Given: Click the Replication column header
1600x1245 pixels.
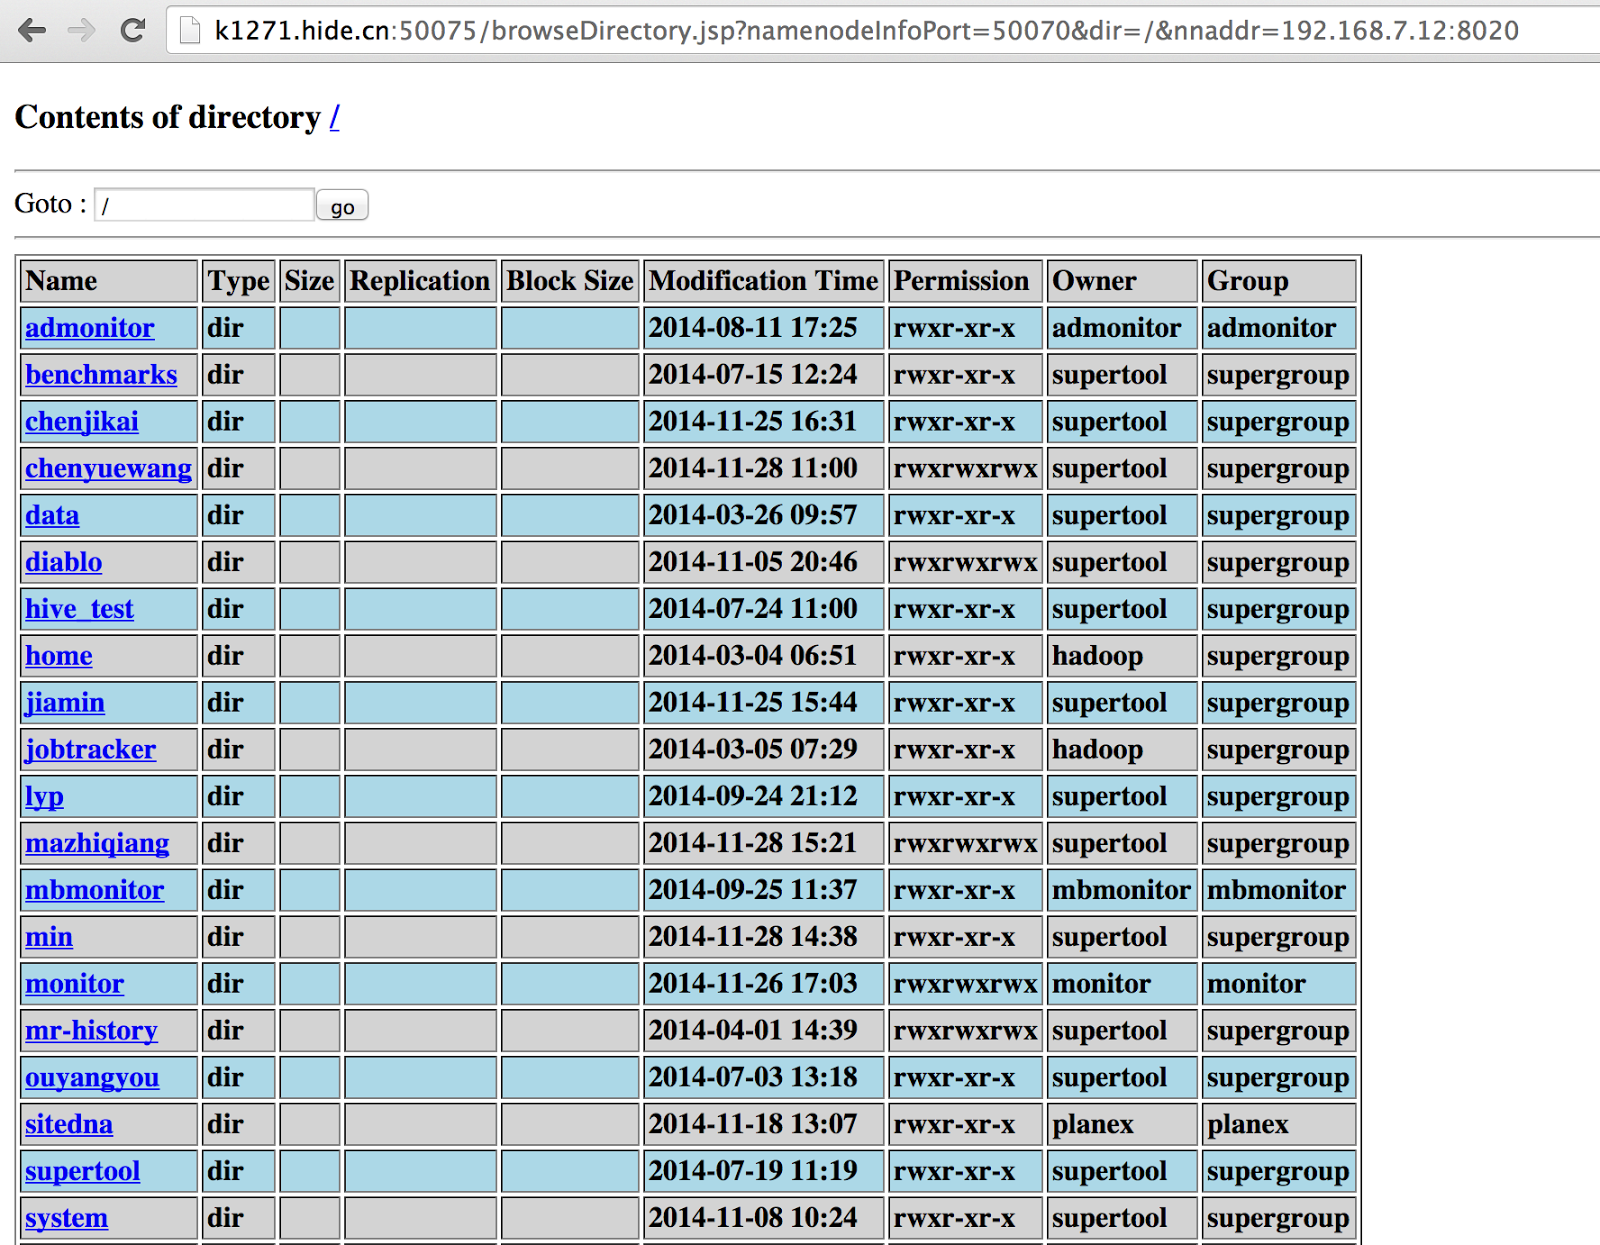Looking at the screenshot, I should click(x=420, y=281).
